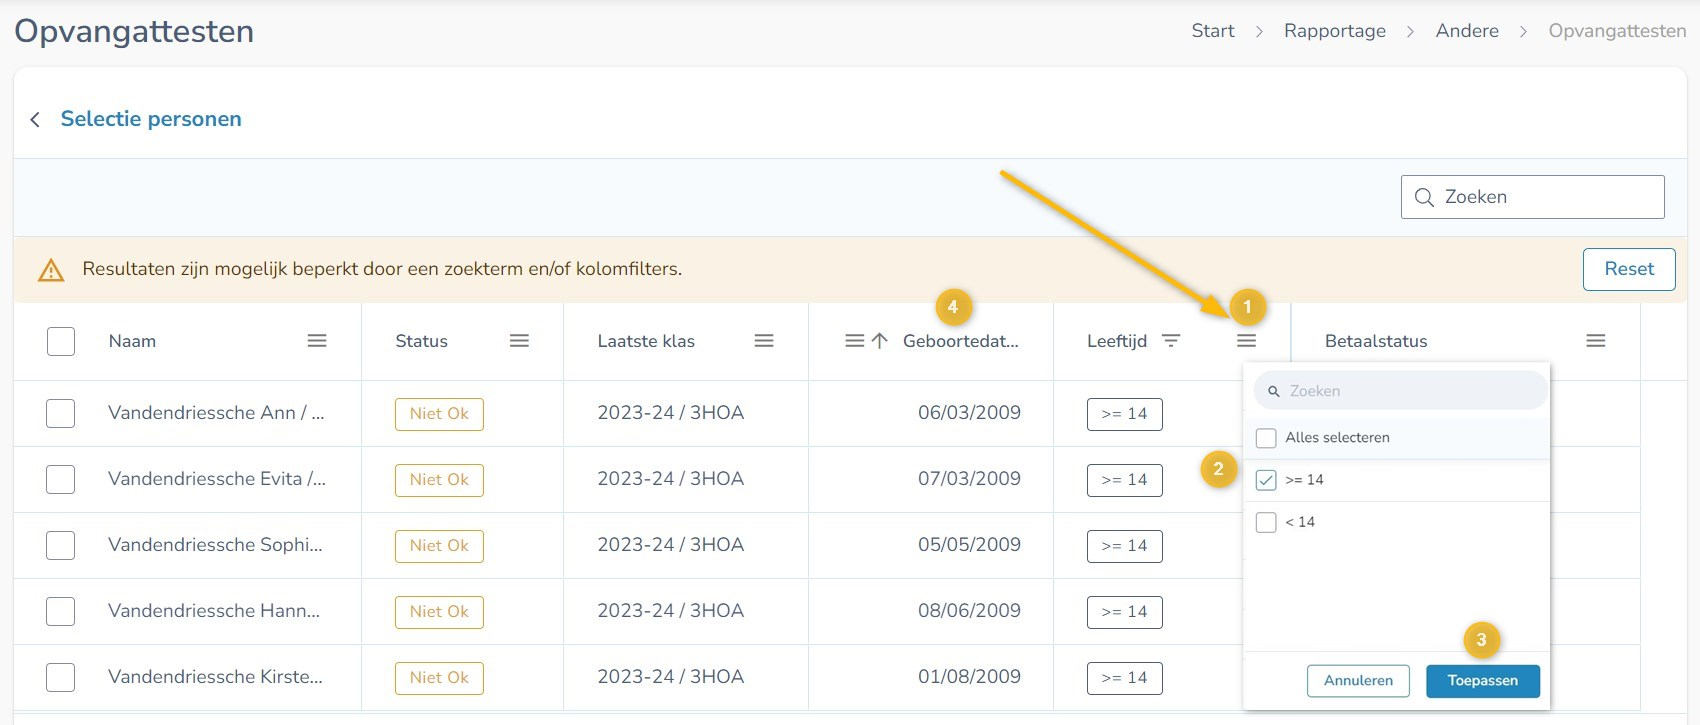
Task: Click the Toepassen button
Action: 1482,681
